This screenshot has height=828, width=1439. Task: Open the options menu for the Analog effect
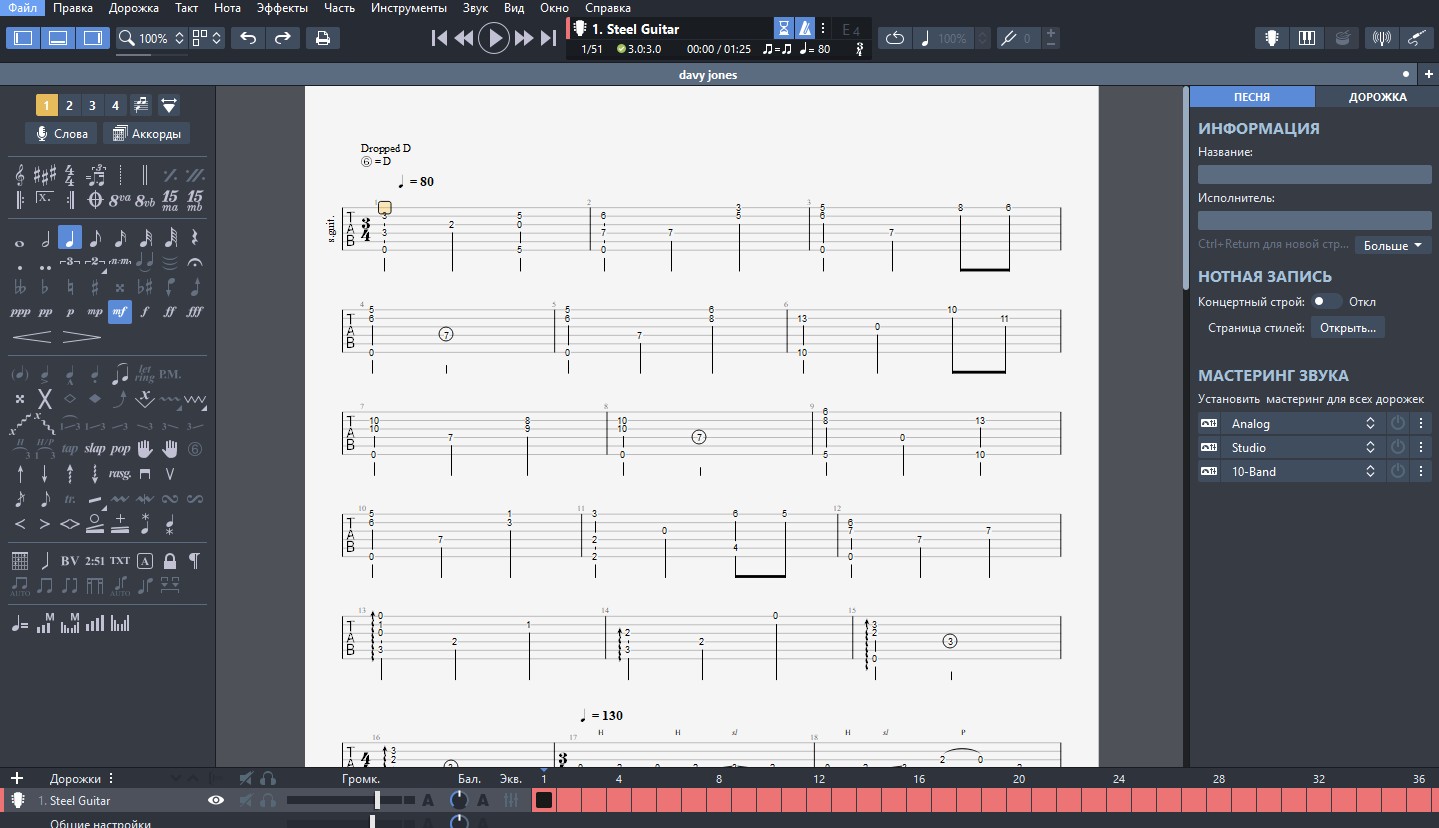1420,423
